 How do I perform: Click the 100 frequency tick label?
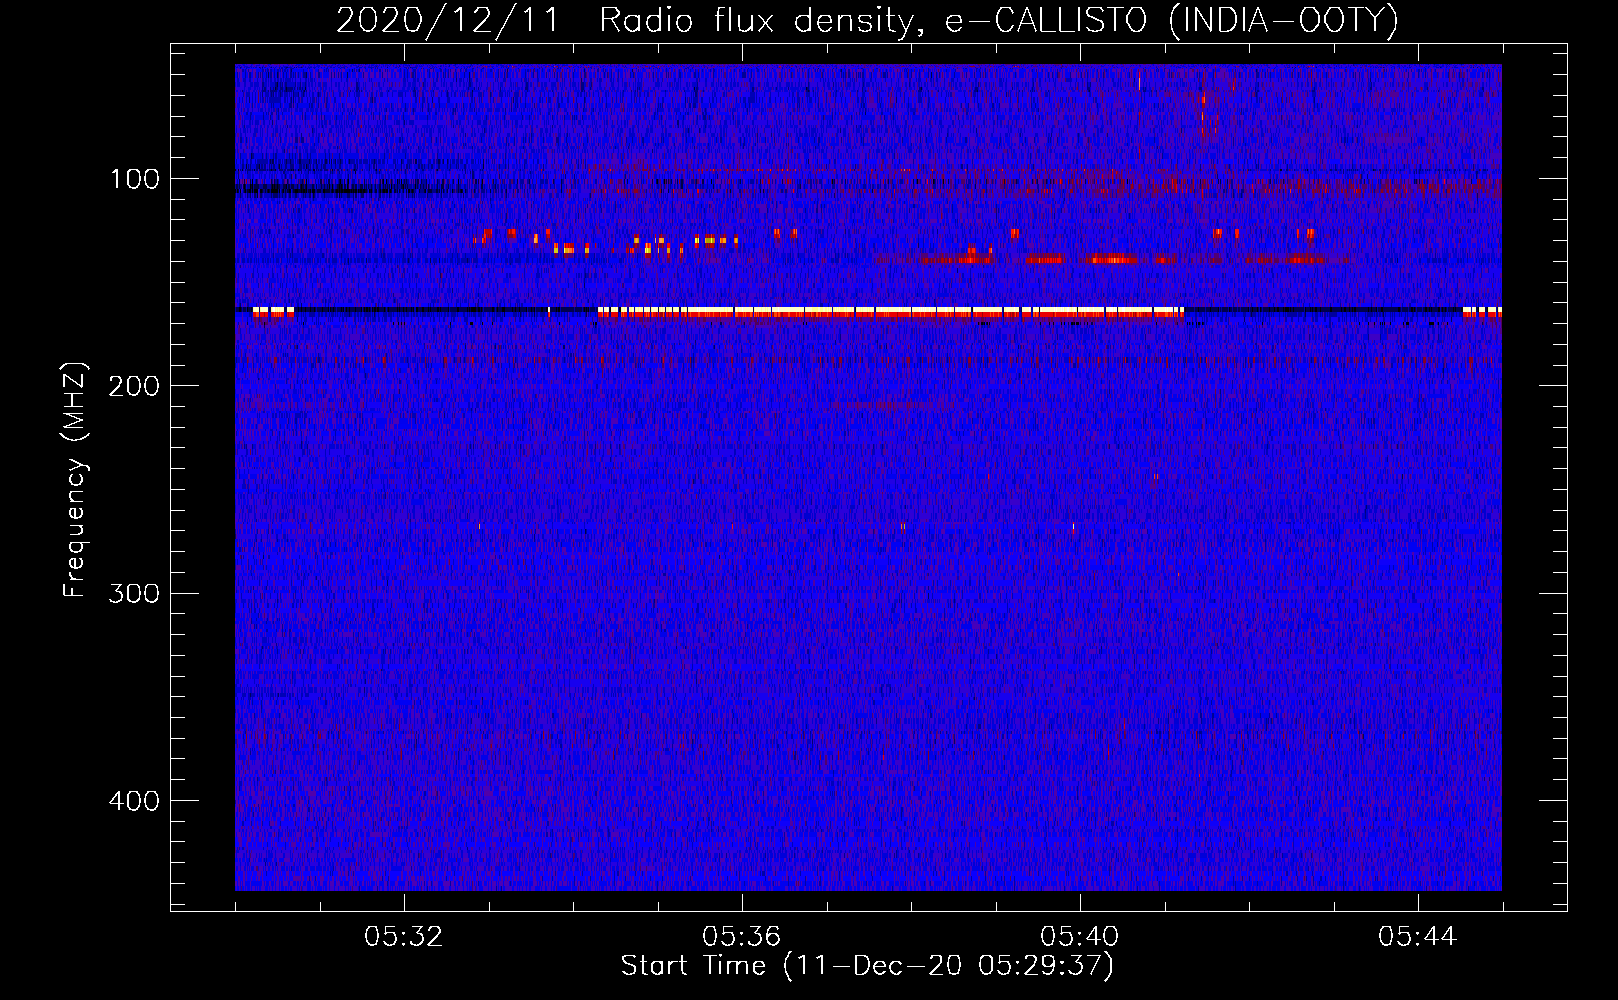coord(134,180)
